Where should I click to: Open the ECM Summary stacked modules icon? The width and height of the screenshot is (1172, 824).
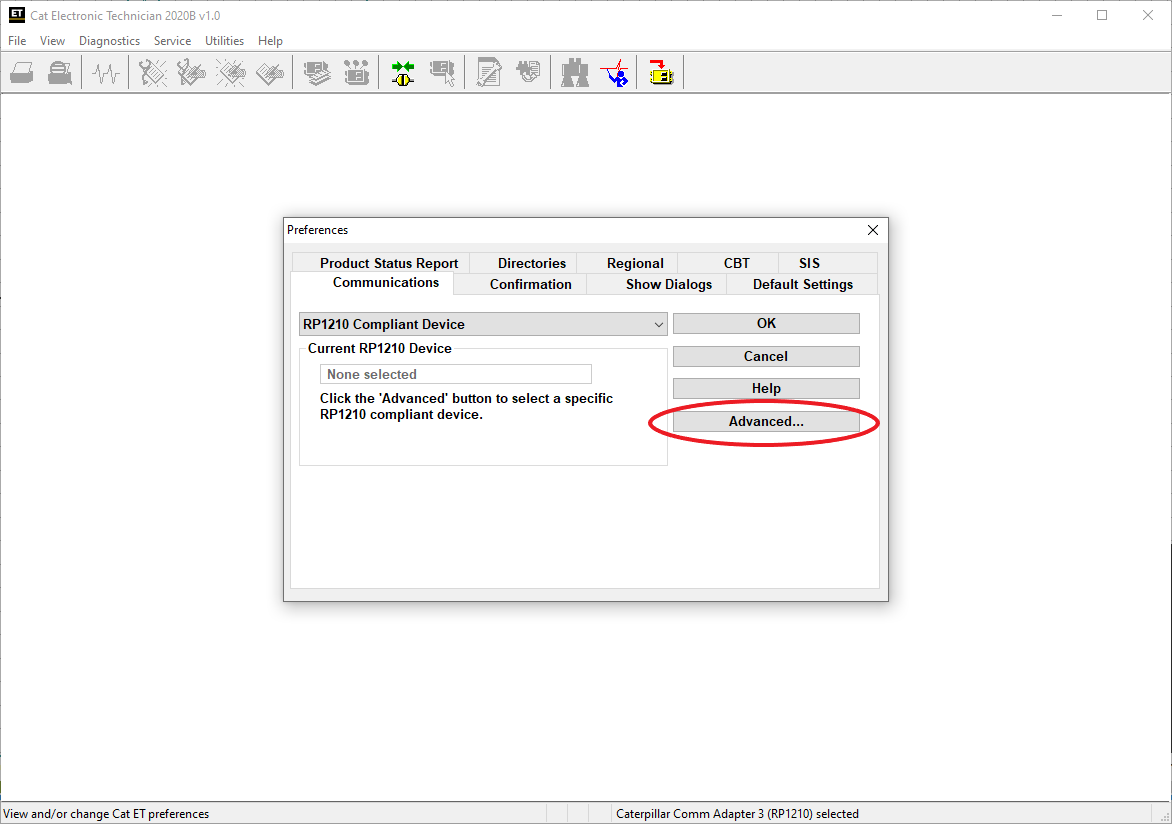317,73
